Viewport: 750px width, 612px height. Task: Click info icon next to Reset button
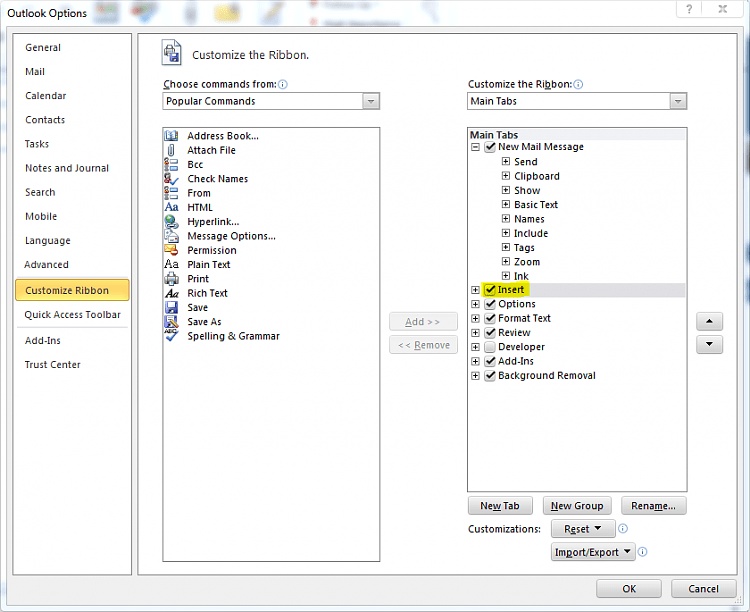[x=623, y=529]
